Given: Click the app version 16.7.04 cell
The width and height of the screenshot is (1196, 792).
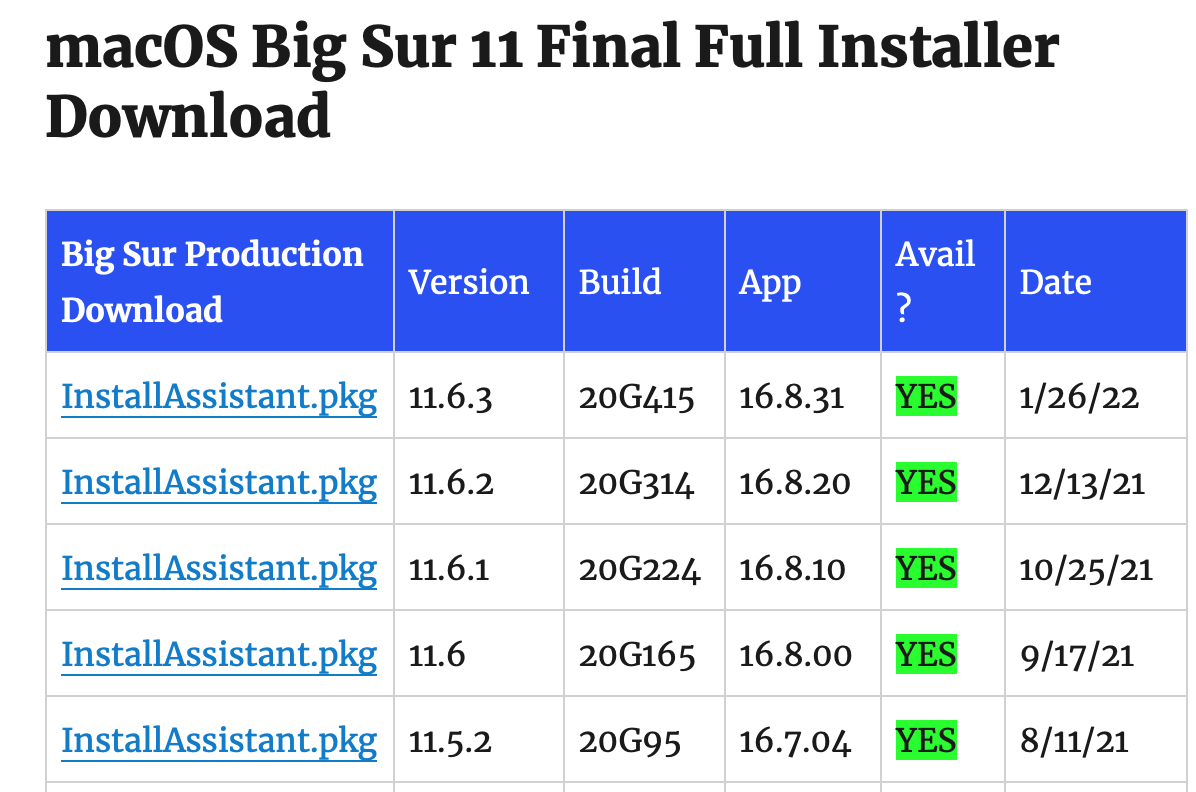Looking at the screenshot, I should pos(795,742).
